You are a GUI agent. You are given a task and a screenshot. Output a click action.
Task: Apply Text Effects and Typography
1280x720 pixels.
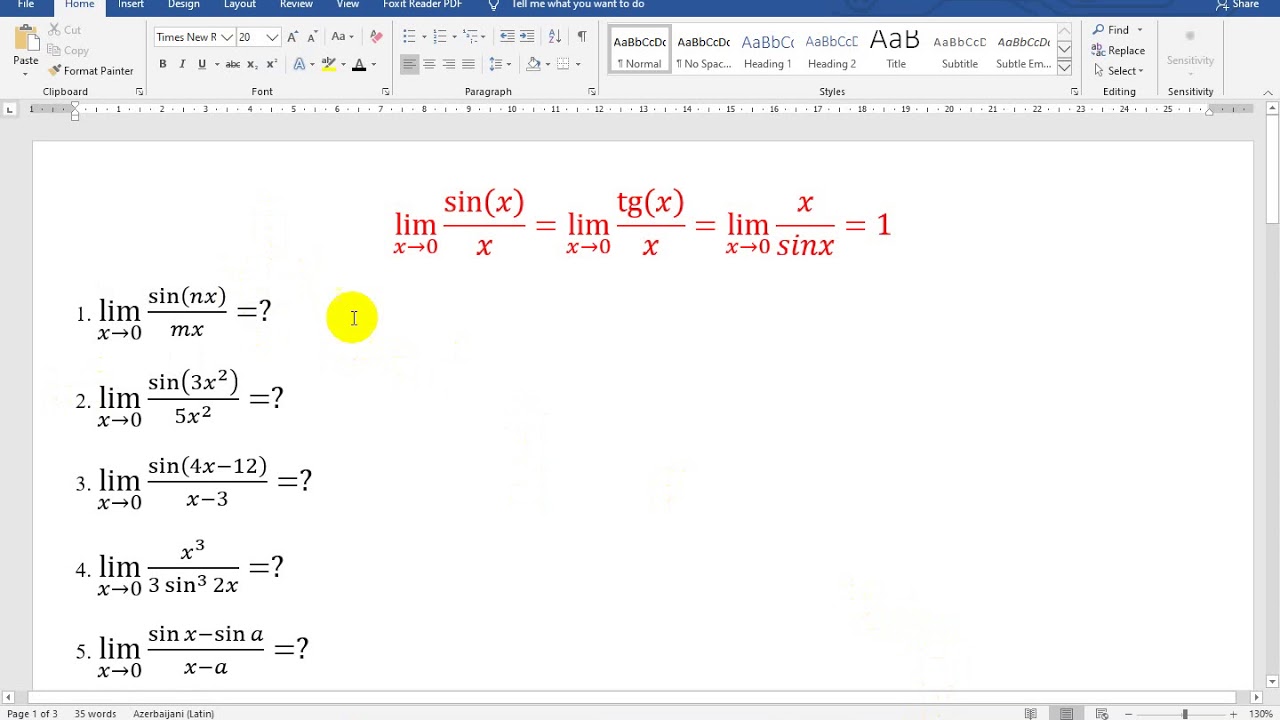(x=299, y=64)
